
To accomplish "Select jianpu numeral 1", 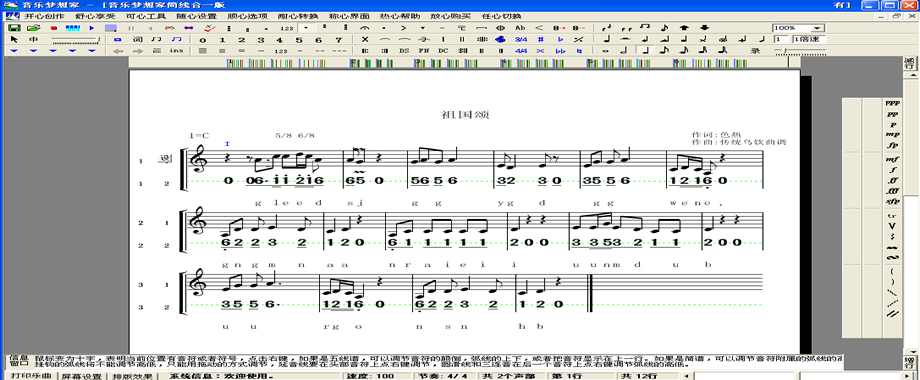I will [222, 40].
